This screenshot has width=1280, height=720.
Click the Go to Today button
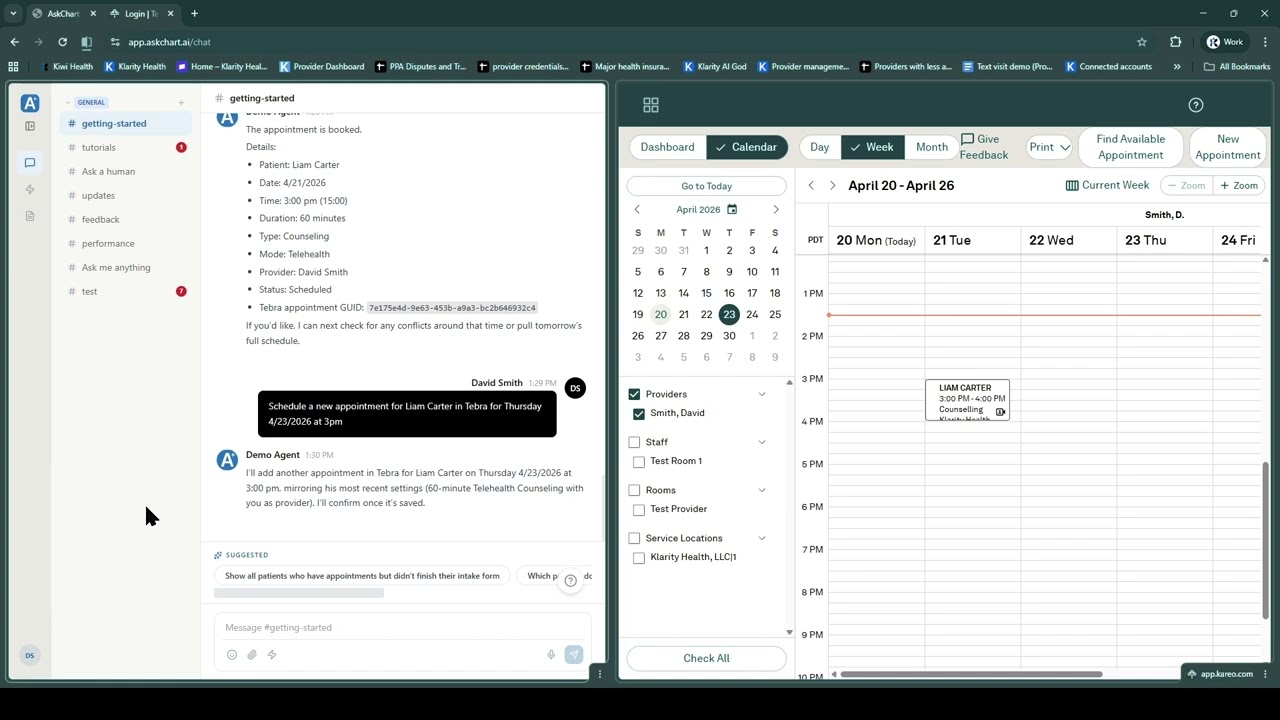point(706,186)
